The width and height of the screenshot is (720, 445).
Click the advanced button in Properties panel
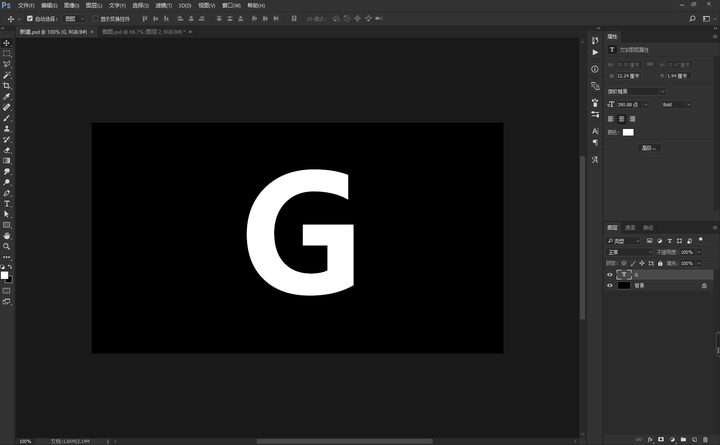click(x=649, y=148)
